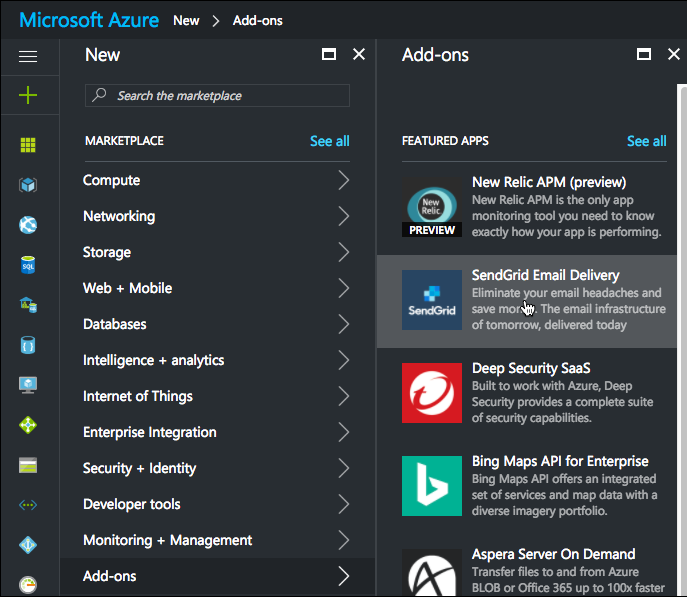The width and height of the screenshot is (687, 601).
Task: Open Virtual machines monitor icon
Action: [x=28, y=385]
